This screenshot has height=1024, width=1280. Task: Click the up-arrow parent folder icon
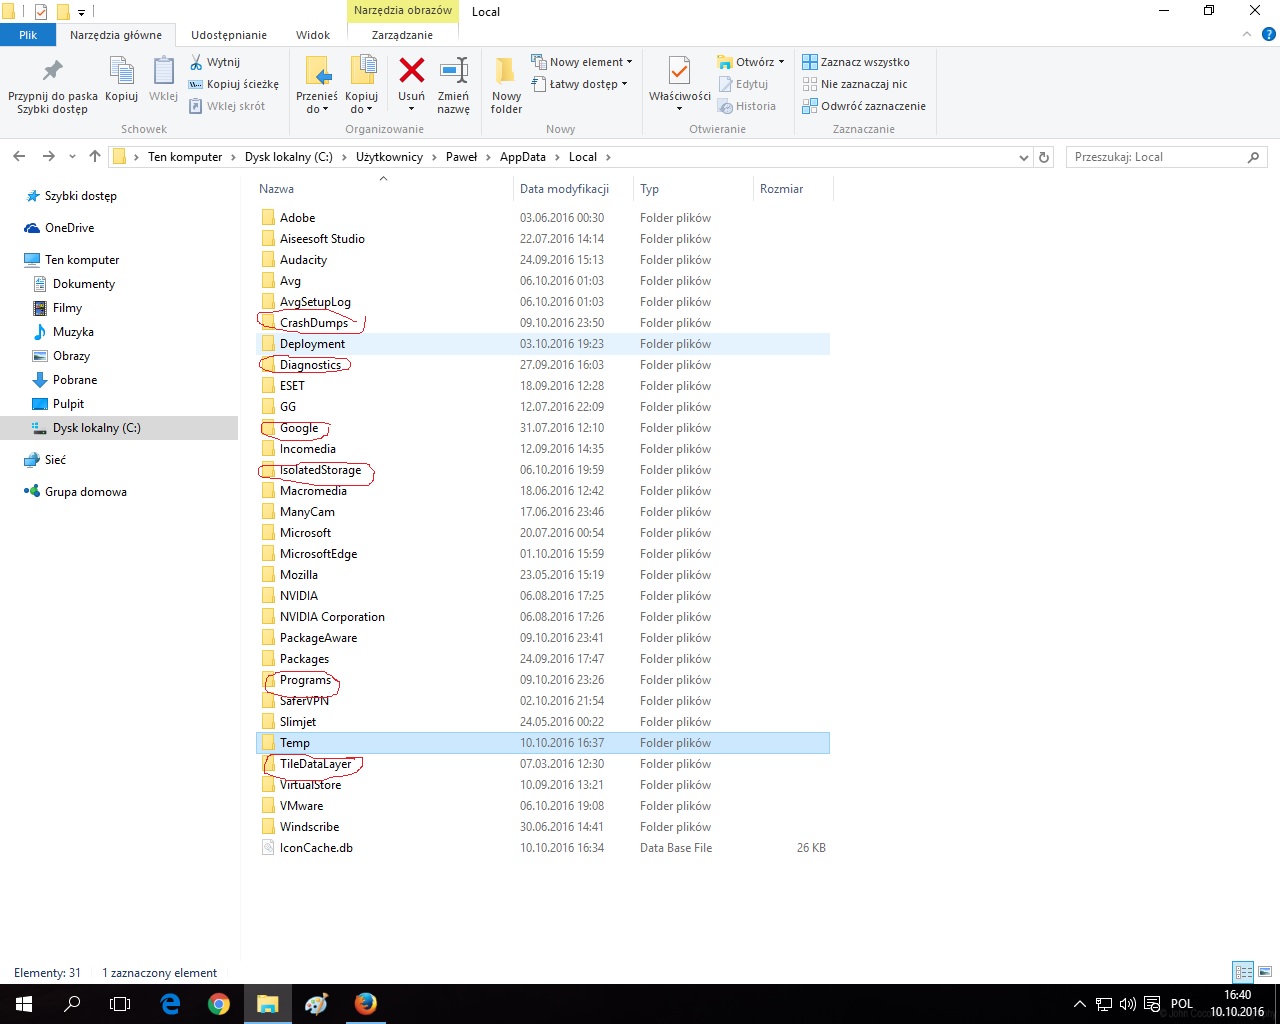pos(95,157)
